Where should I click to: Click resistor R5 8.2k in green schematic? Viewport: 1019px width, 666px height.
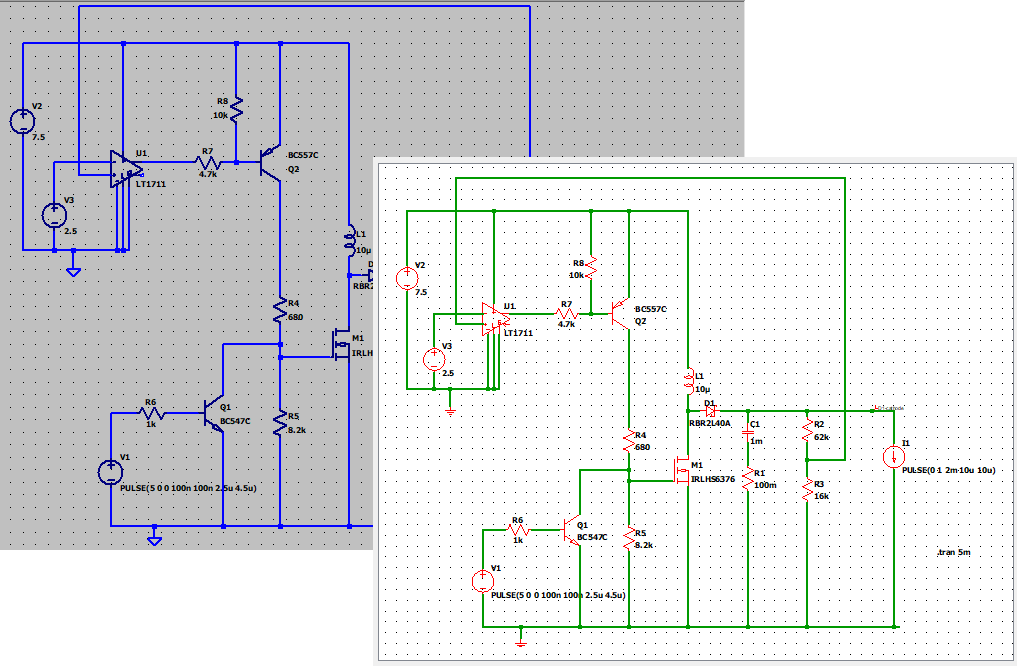627,540
